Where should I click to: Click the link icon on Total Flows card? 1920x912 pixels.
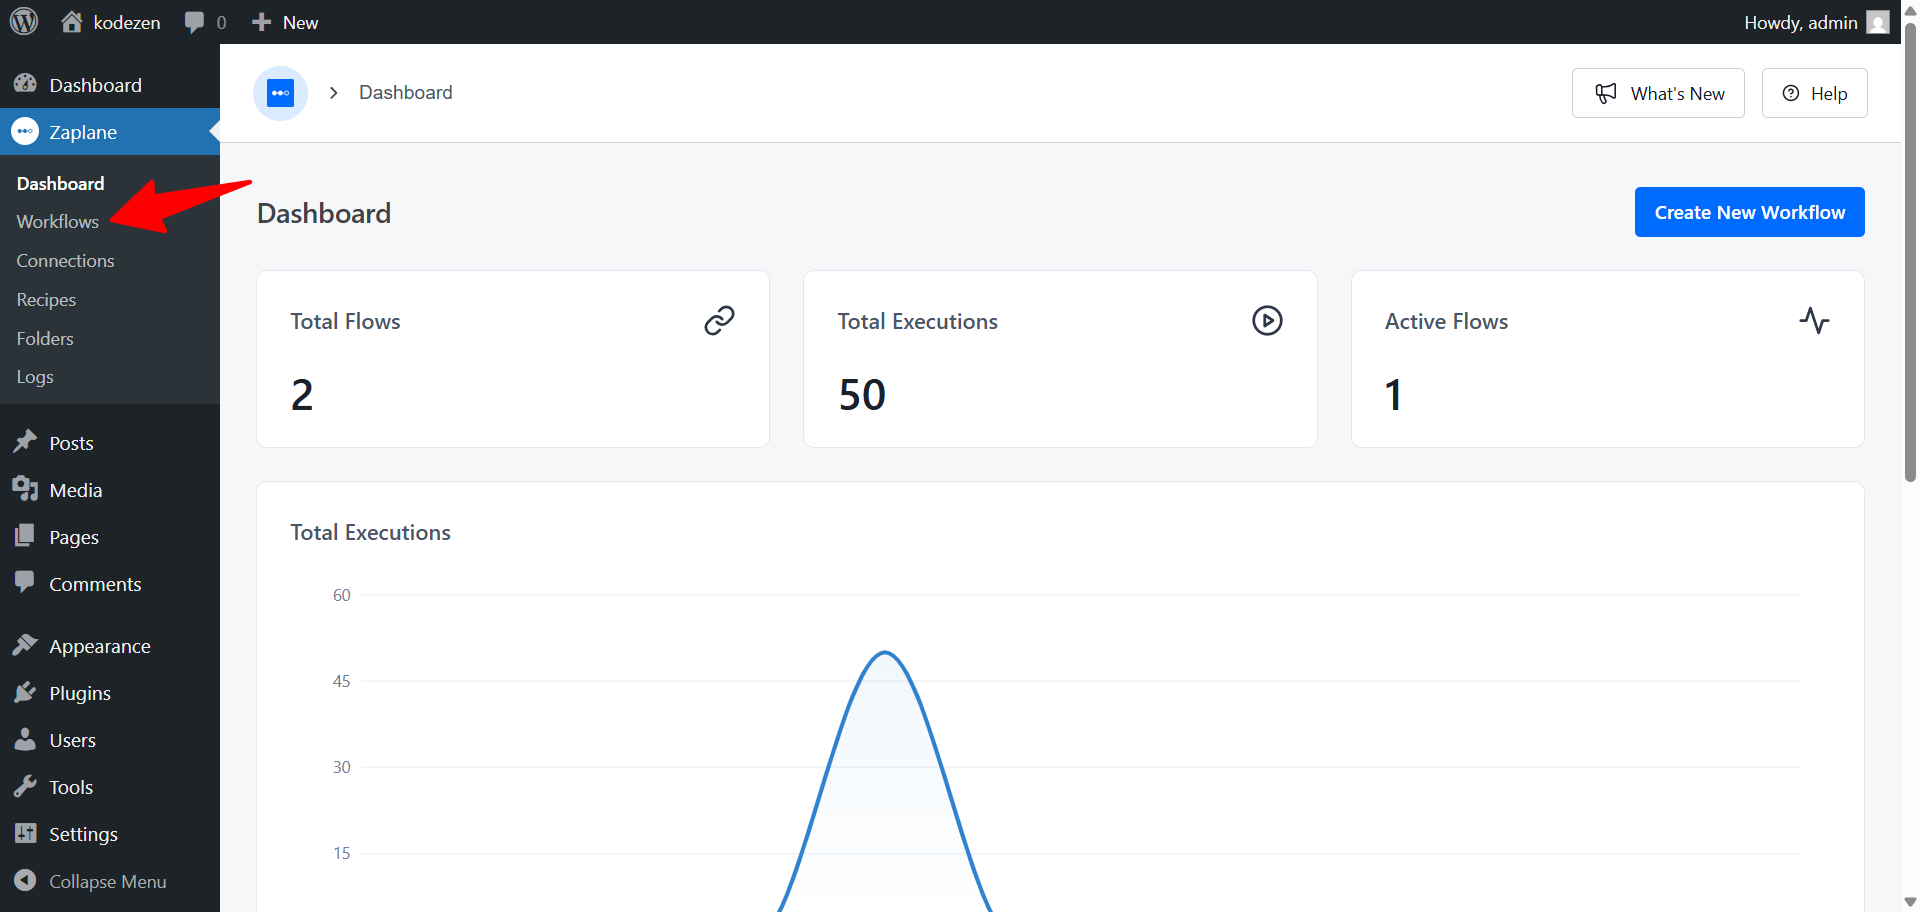coord(719,320)
